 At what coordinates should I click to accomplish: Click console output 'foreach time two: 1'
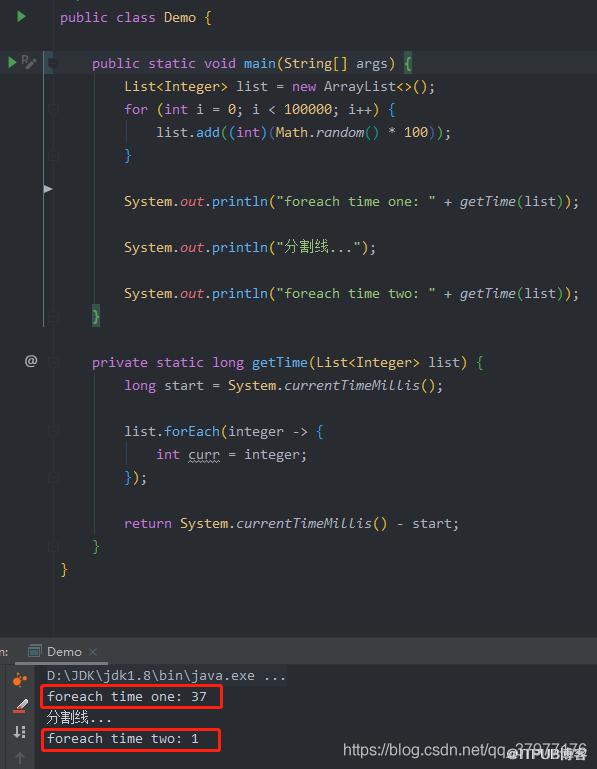point(123,739)
